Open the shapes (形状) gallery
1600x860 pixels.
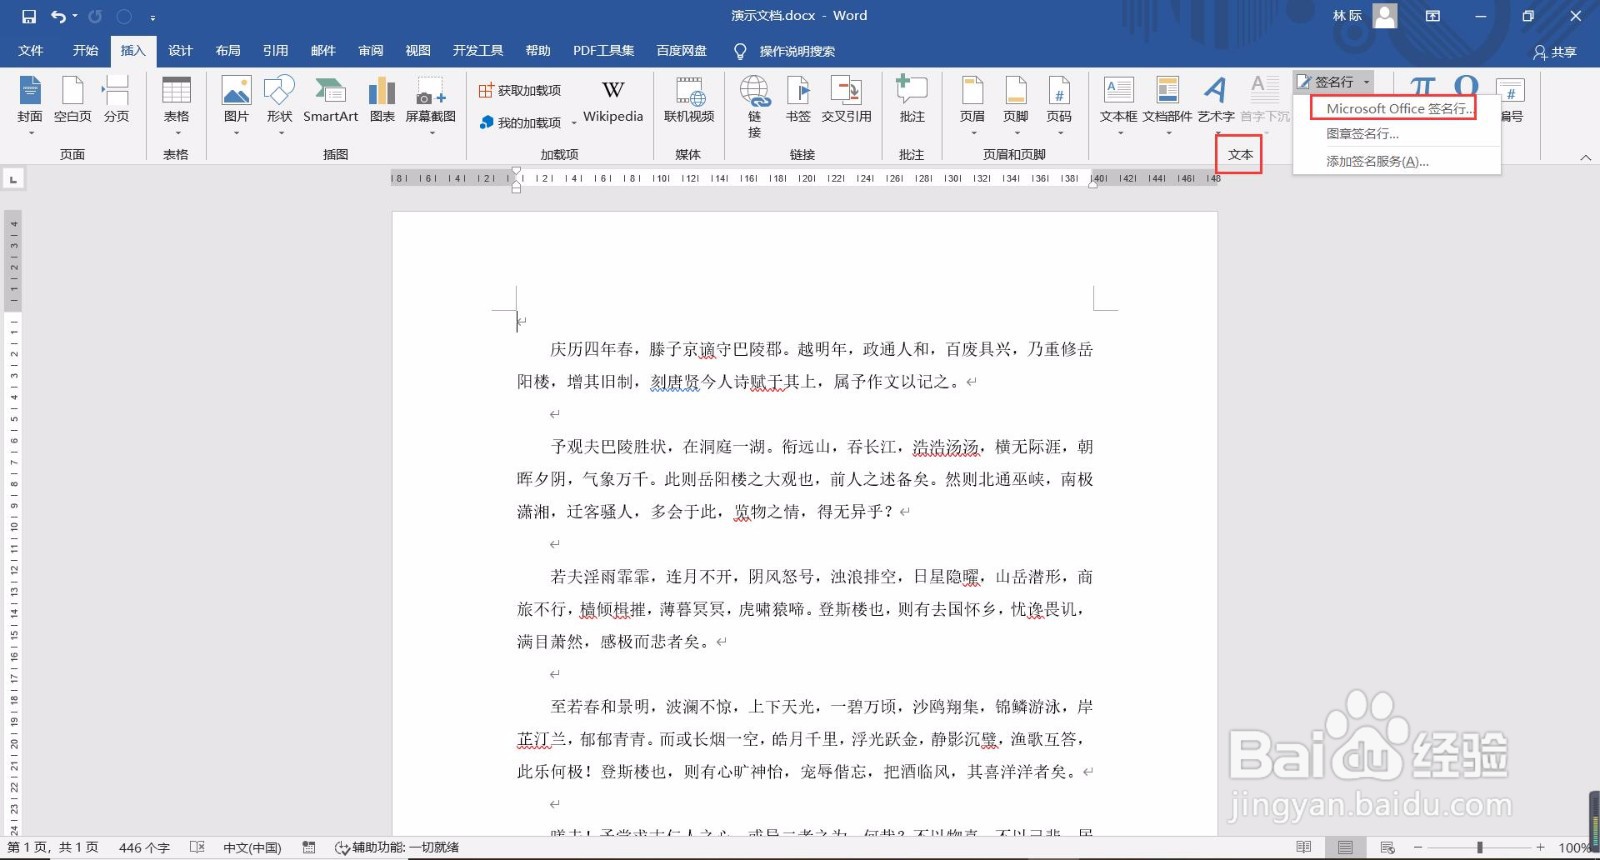(x=279, y=104)
